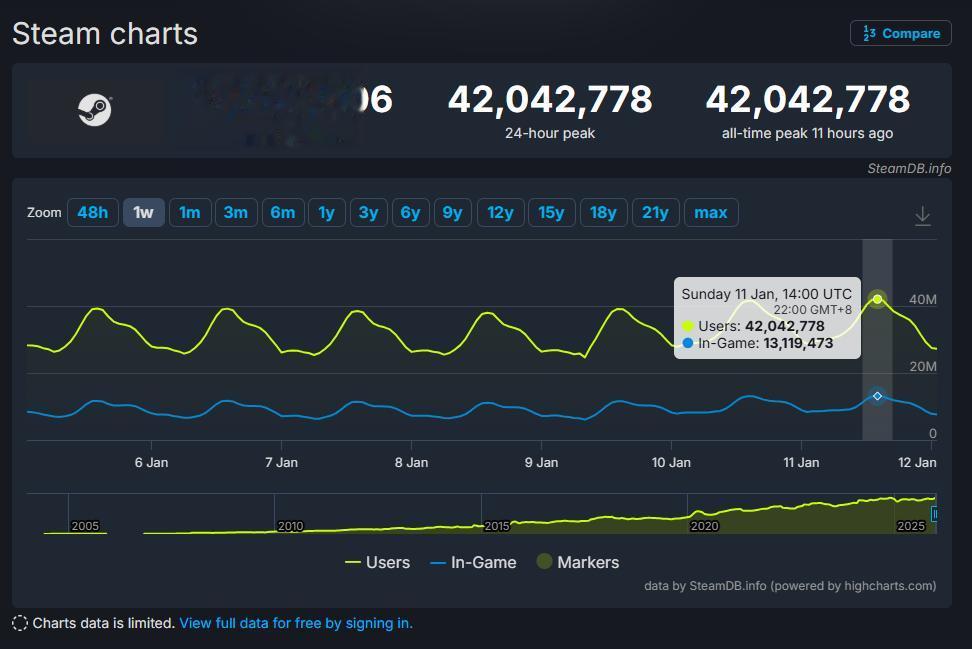Switch zoom to 1m
This screenshot has width=972, height=649.
pos(190,213)
